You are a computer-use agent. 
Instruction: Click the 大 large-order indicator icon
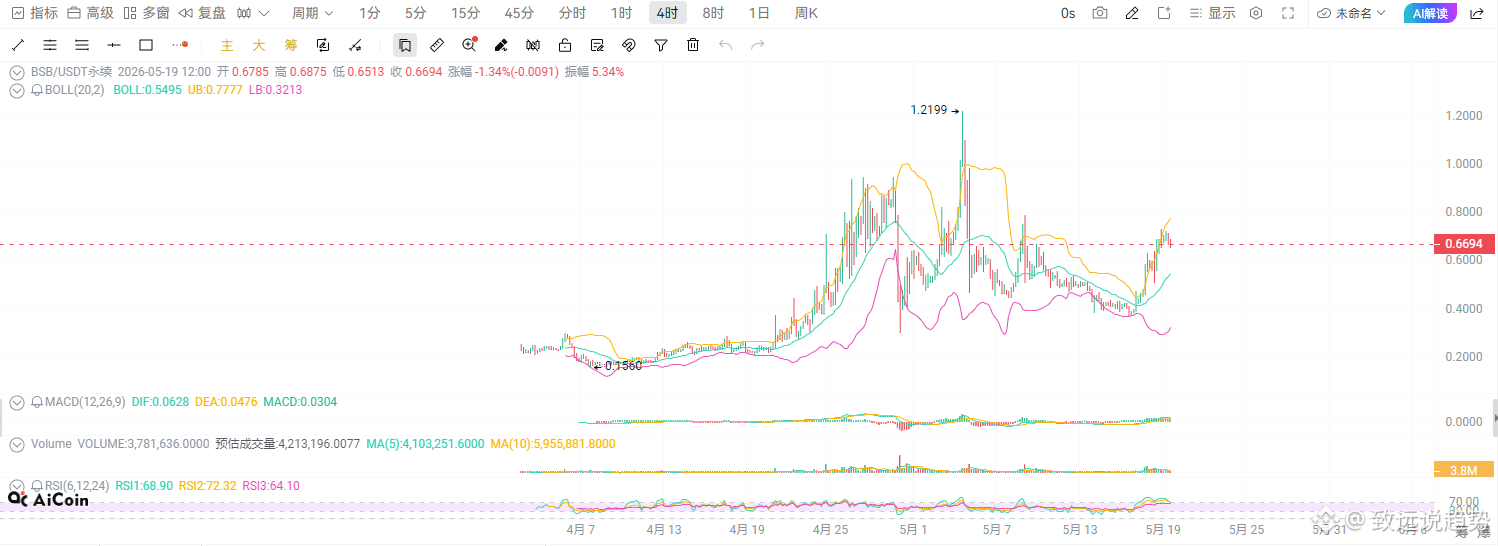click(258, 45)
